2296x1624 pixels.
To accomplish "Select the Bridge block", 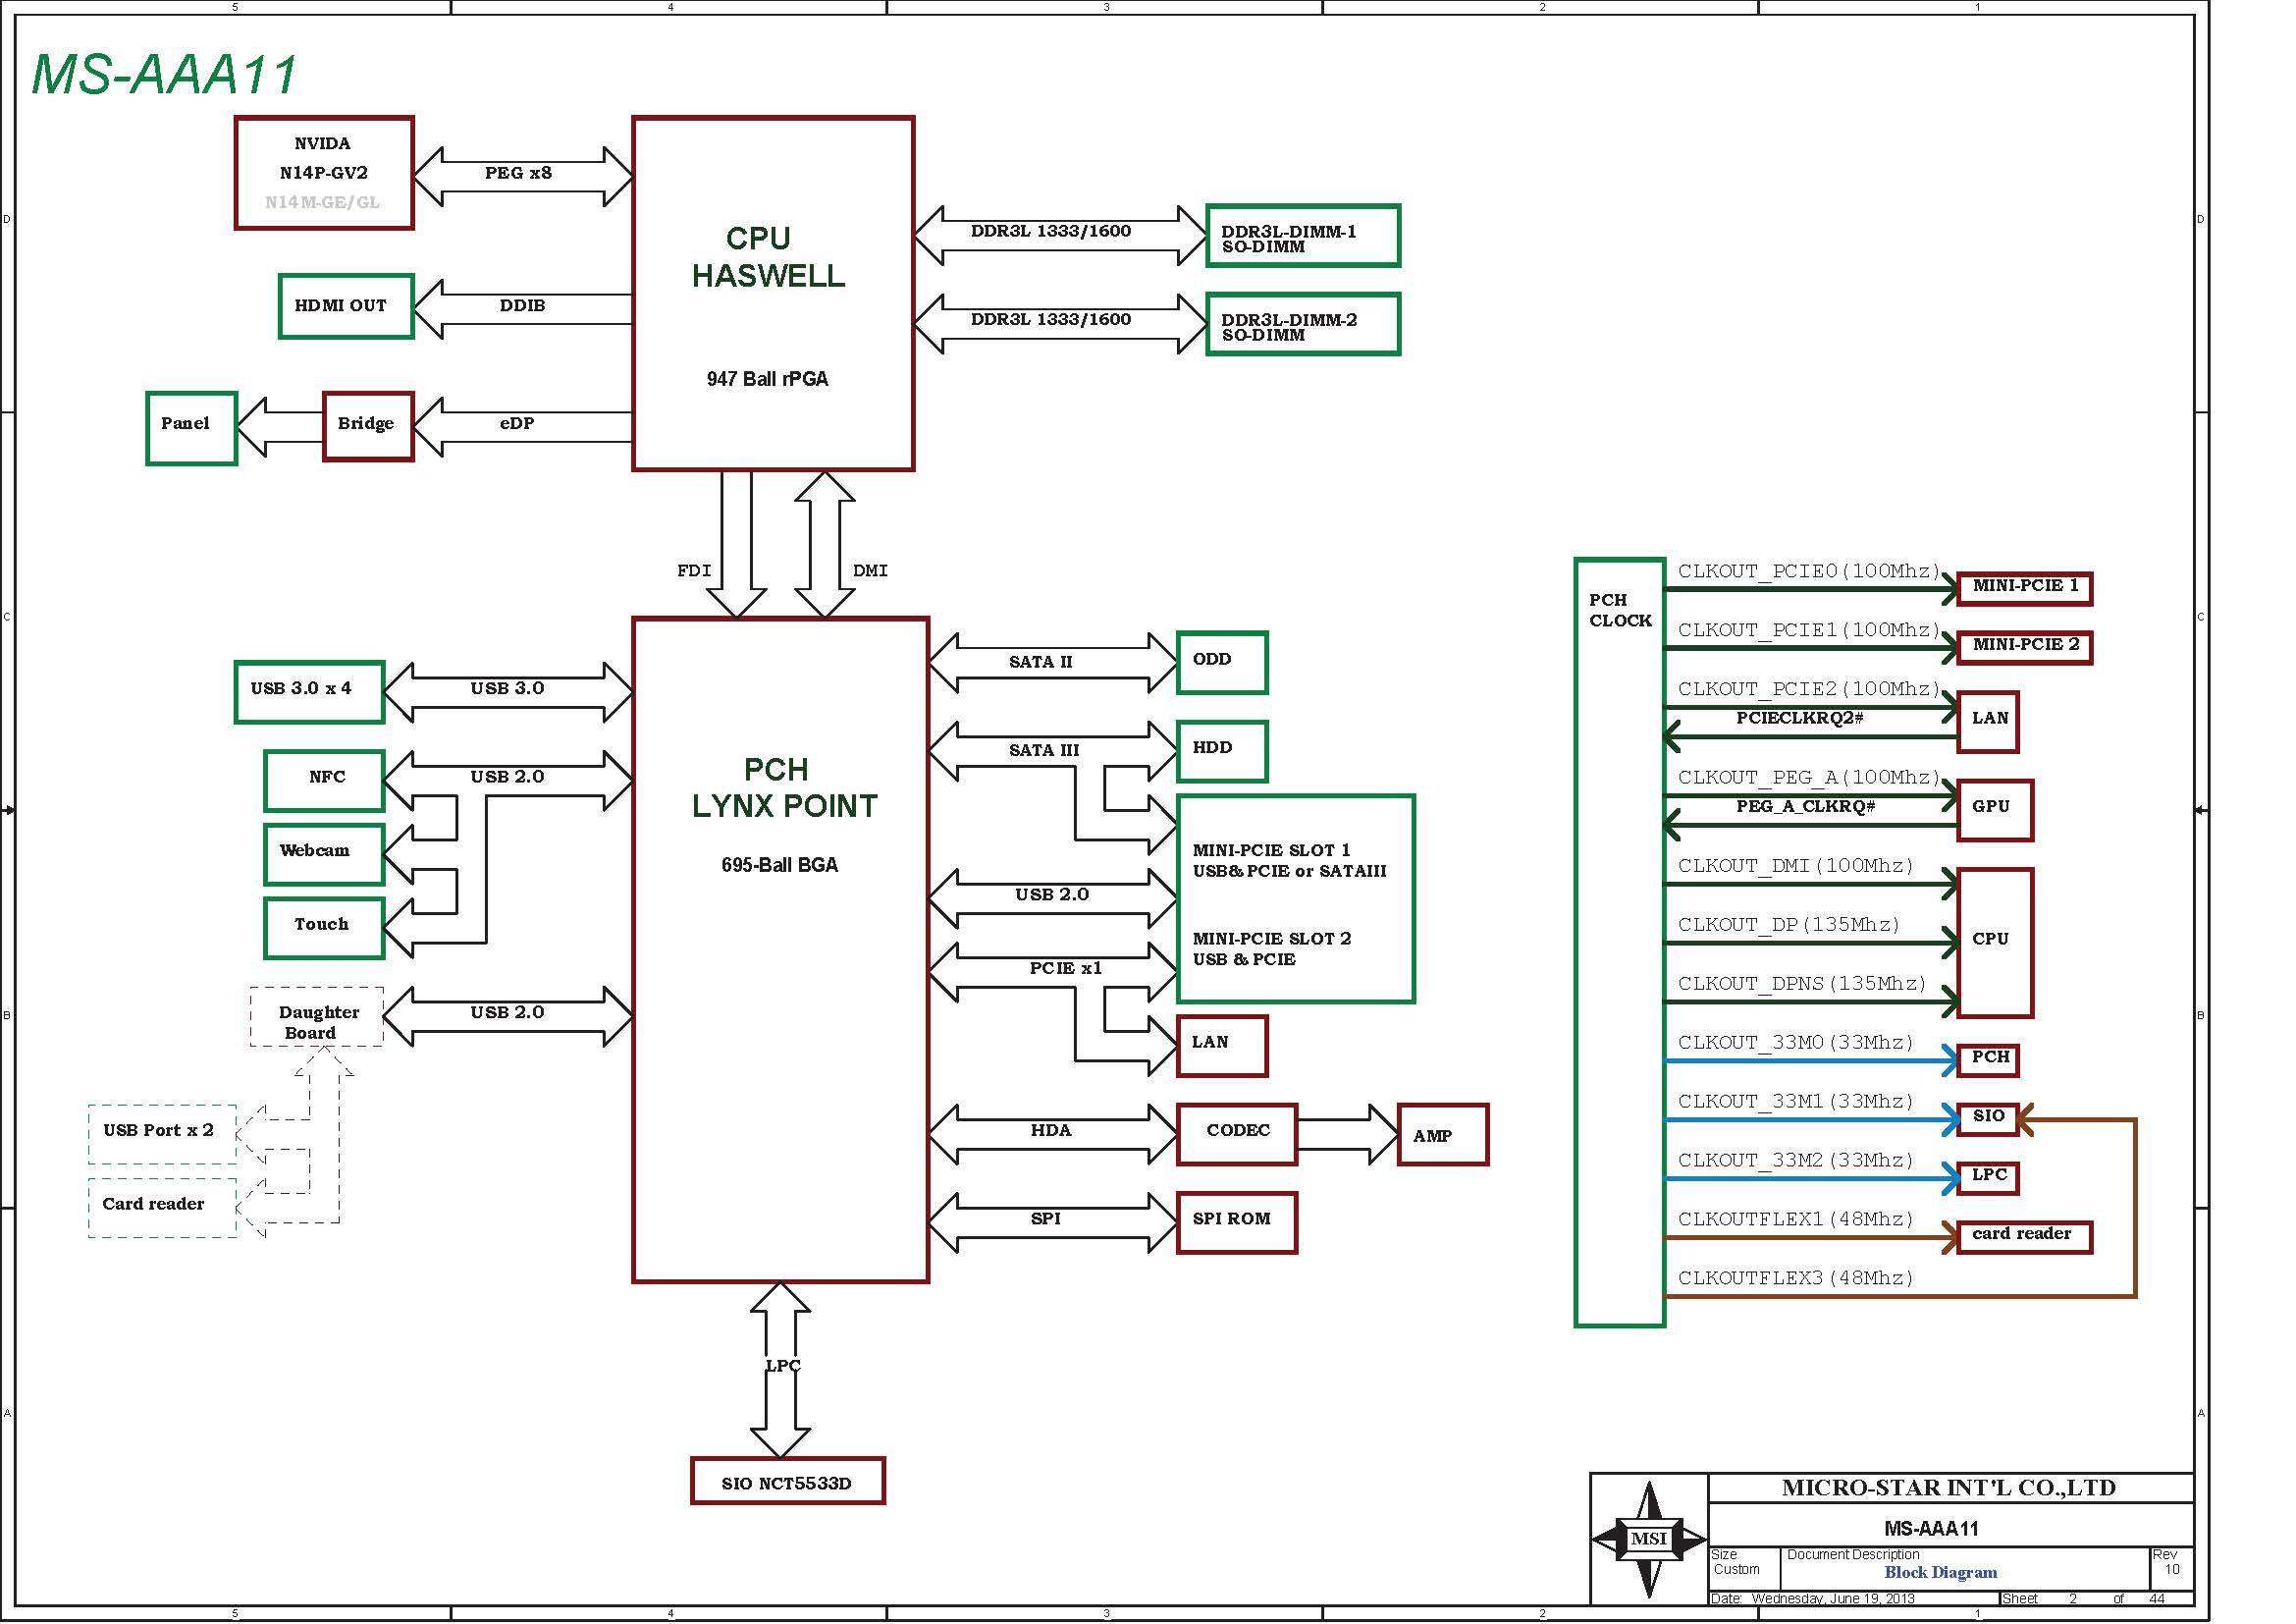I will tap(368, 426).
